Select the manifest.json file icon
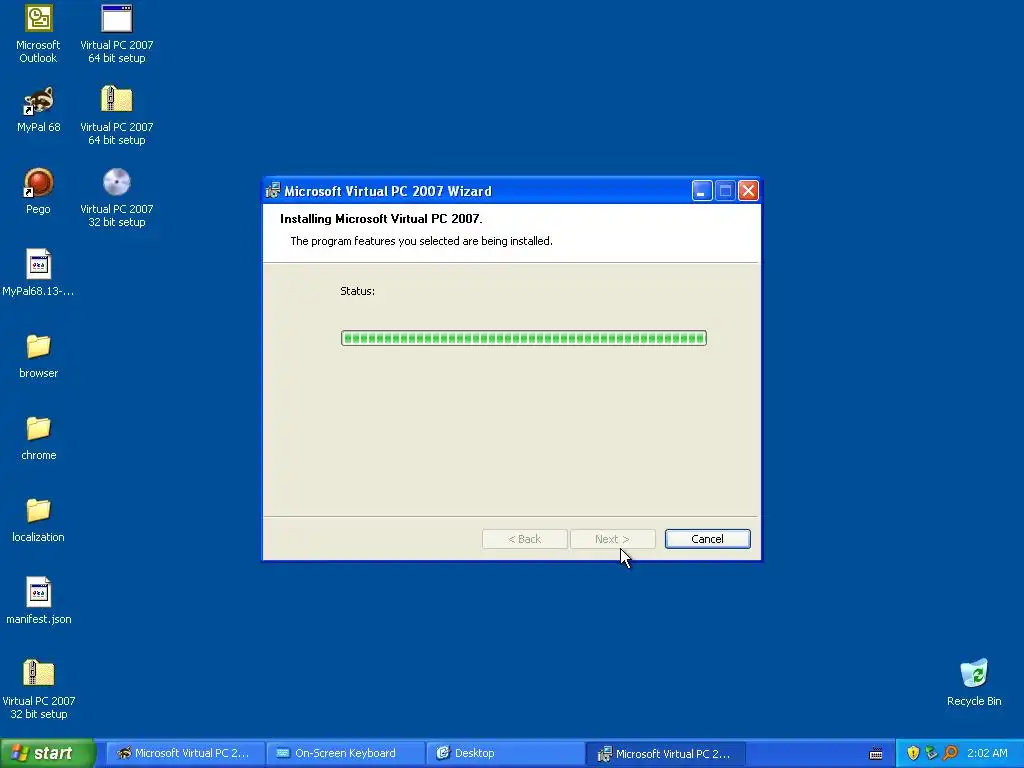The width and height of the screenshot is (1024, 768). pos(38,601)
